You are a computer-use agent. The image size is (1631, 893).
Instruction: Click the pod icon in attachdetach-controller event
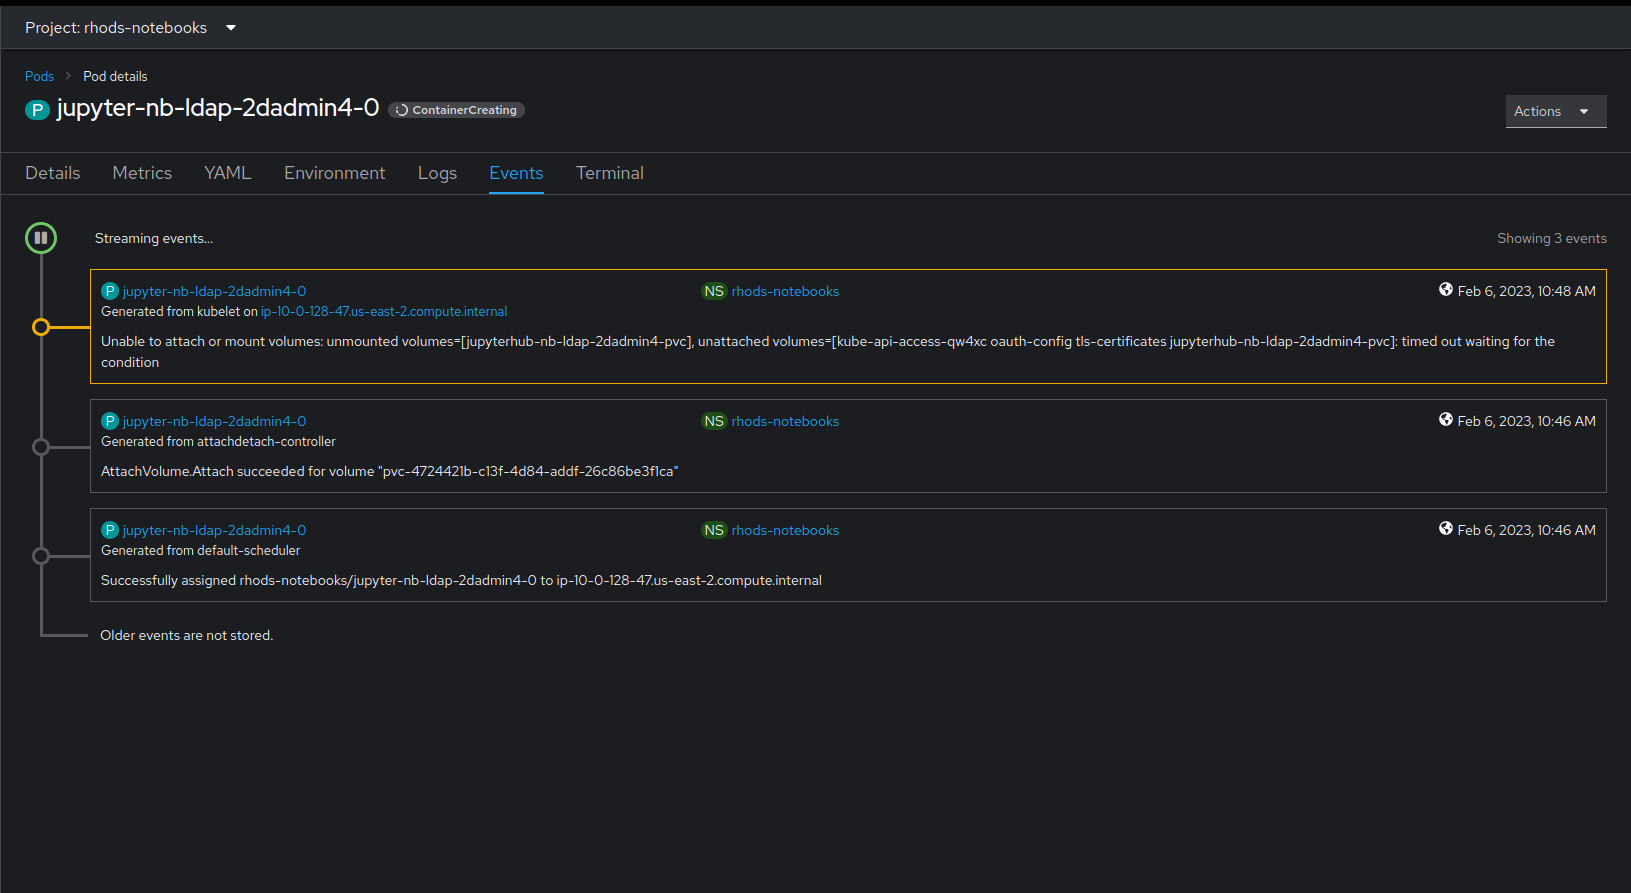tap(110, 421)
